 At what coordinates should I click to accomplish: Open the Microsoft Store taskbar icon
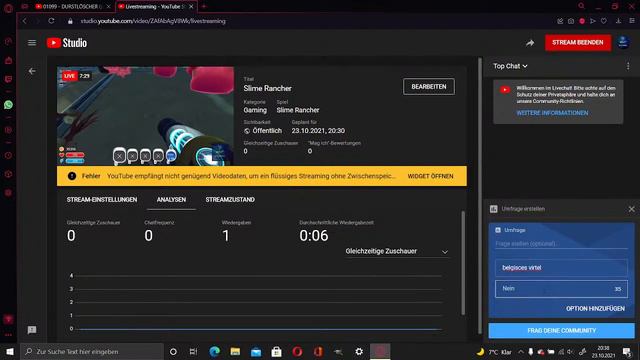pos(276,351)
